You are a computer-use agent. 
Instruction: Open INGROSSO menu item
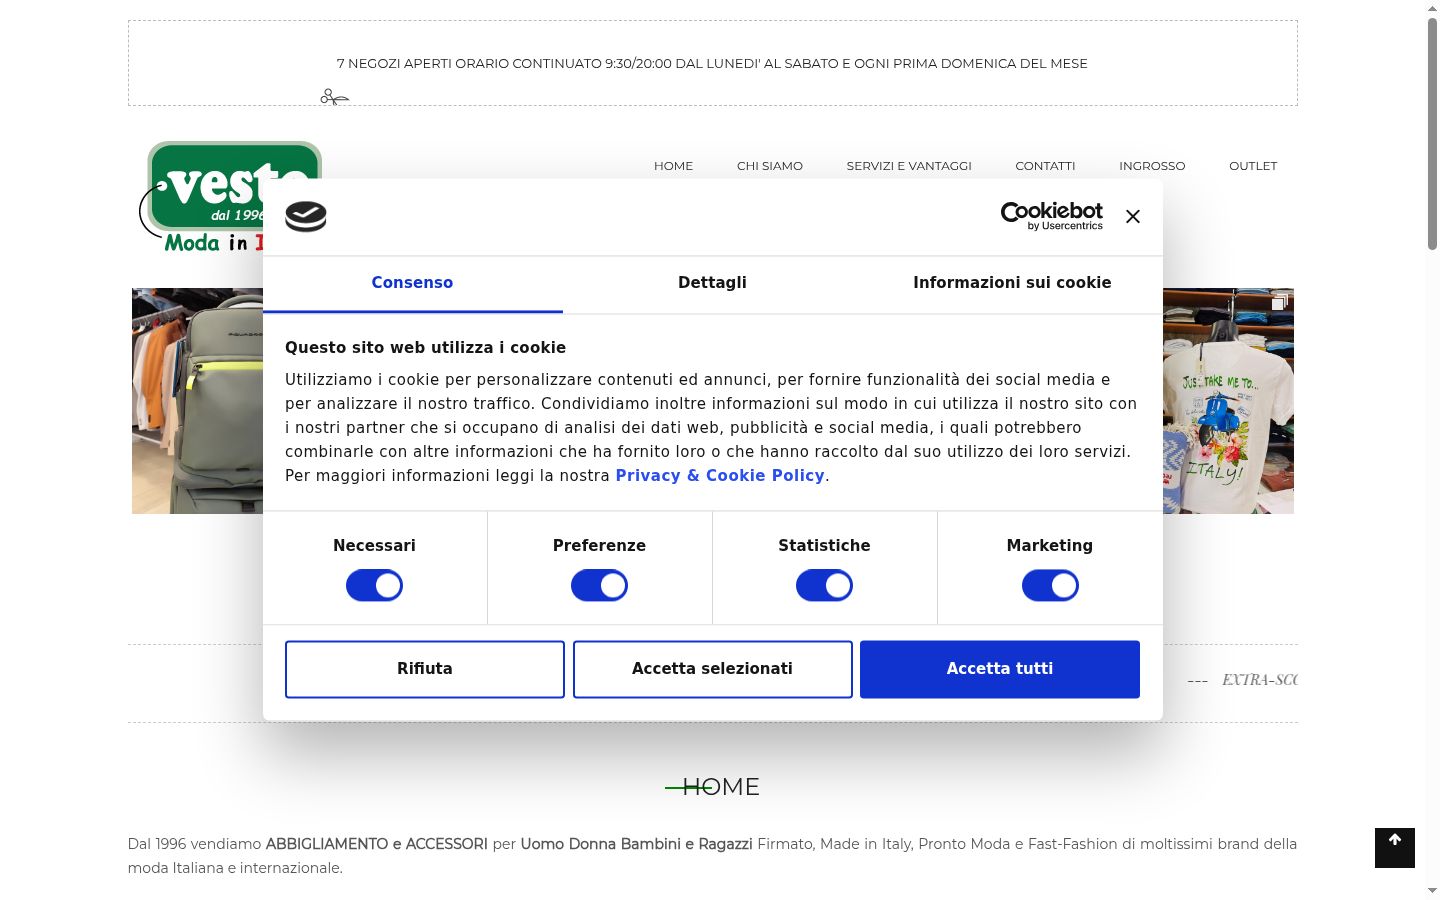1152,166
